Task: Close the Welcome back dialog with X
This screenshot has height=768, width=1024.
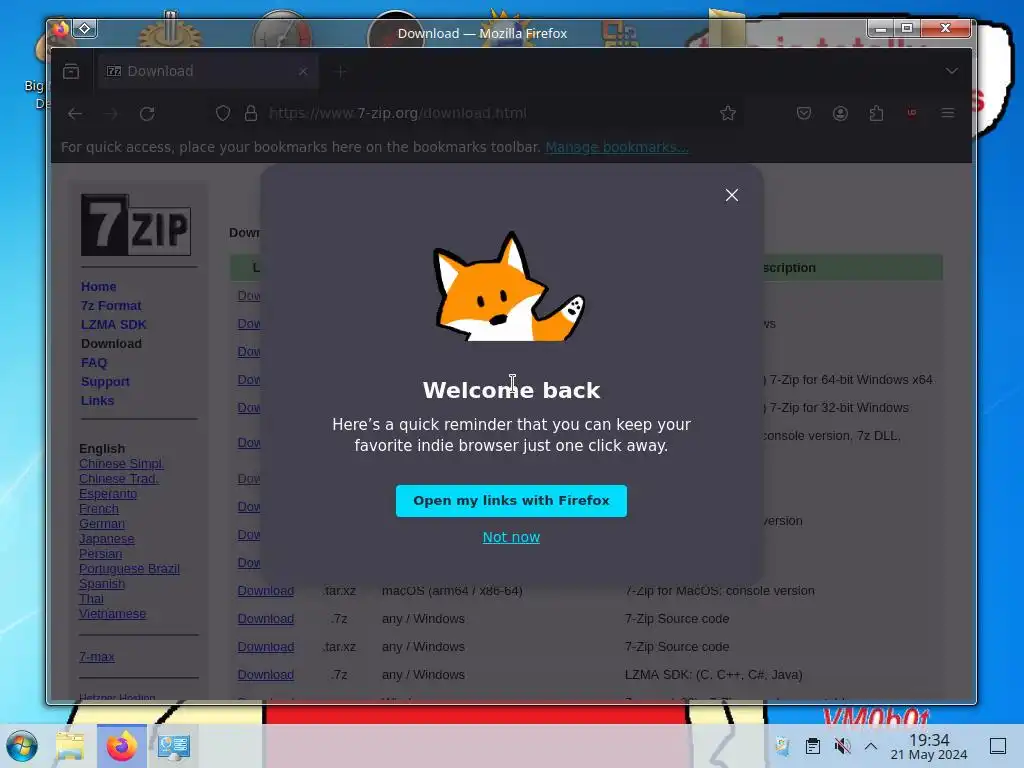Action: (x=731, y=195)
